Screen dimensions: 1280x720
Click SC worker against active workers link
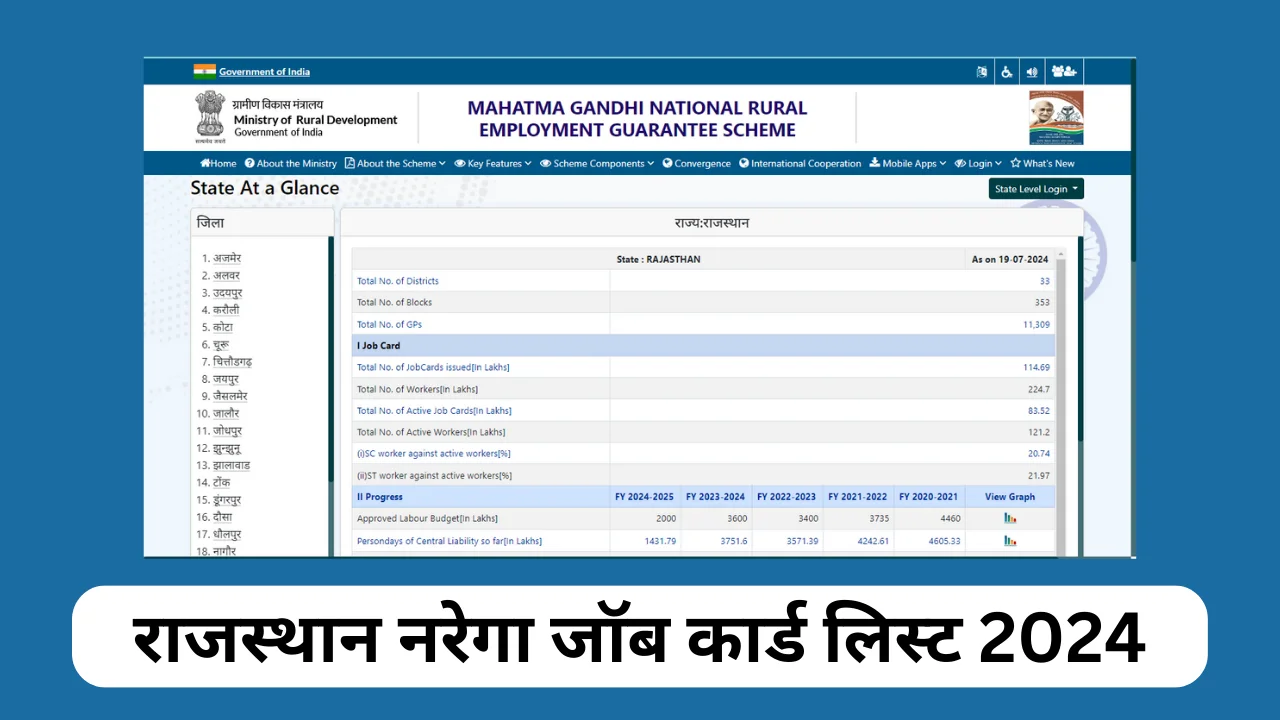coord(434,454)
